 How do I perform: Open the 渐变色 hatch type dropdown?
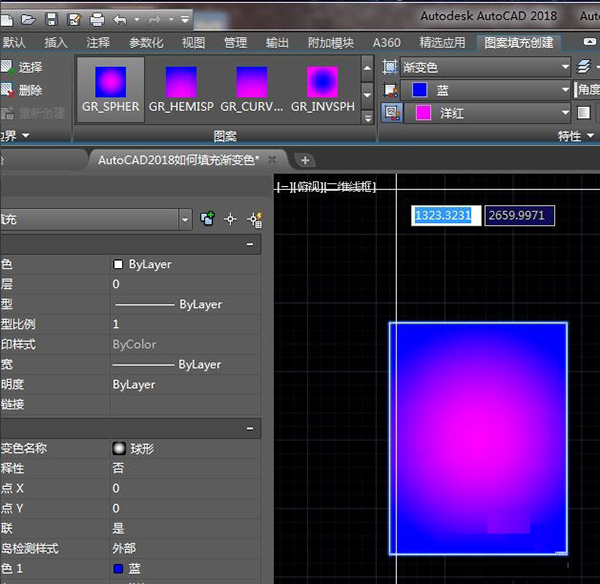click(x=565, y=67)
